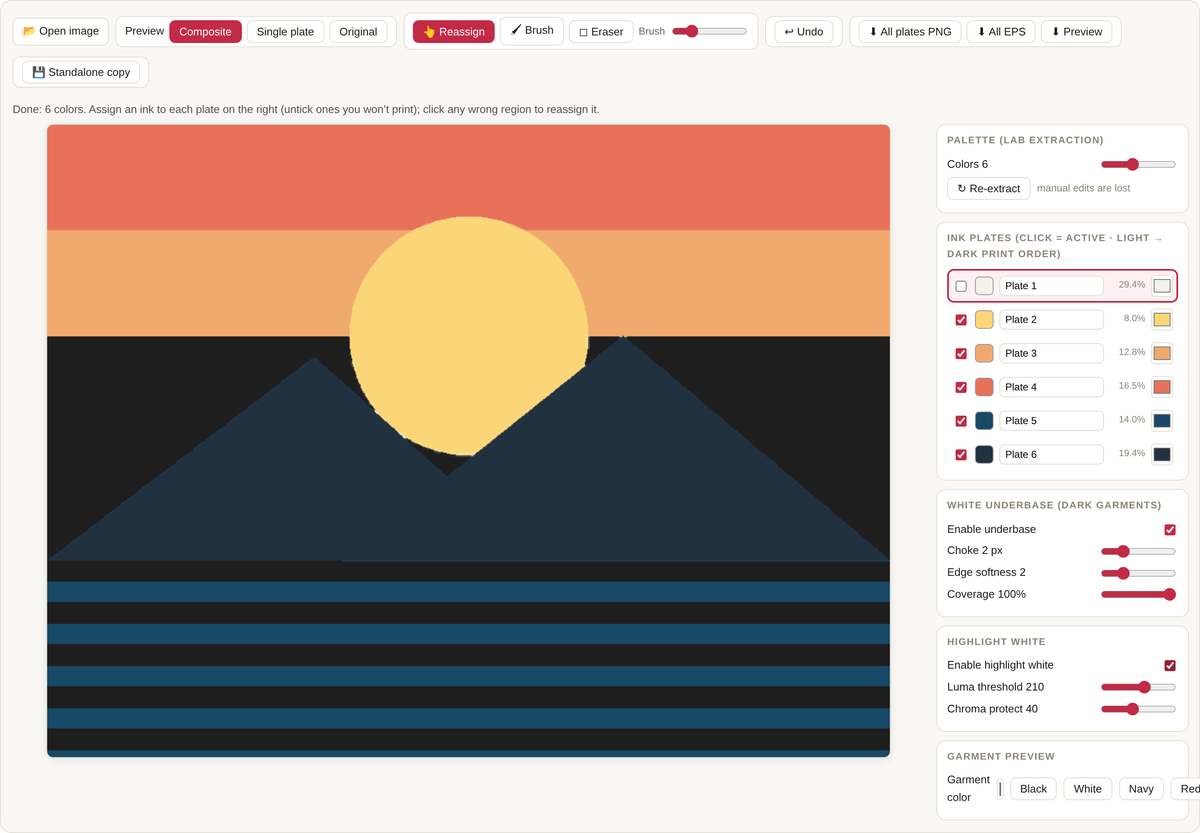
Task: Open Plate 2 ink color picker
Action: pos(1161,320)
